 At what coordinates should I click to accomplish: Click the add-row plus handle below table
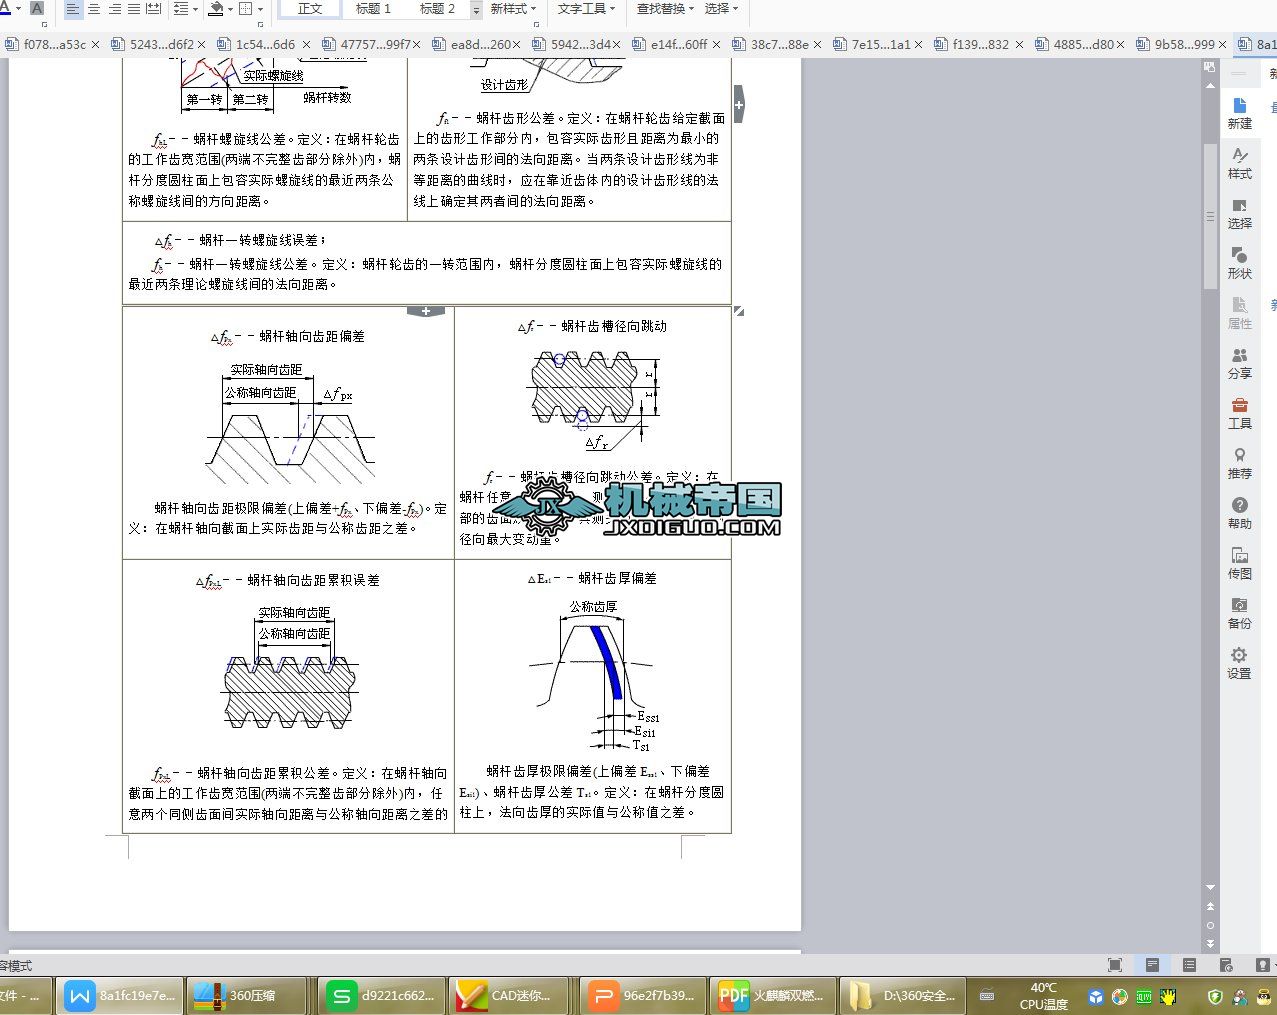tap(426, 311)
